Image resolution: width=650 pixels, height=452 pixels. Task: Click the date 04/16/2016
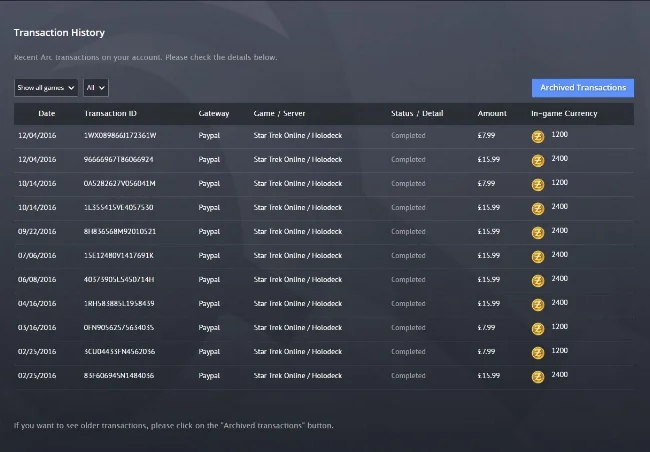click(37, 304)
